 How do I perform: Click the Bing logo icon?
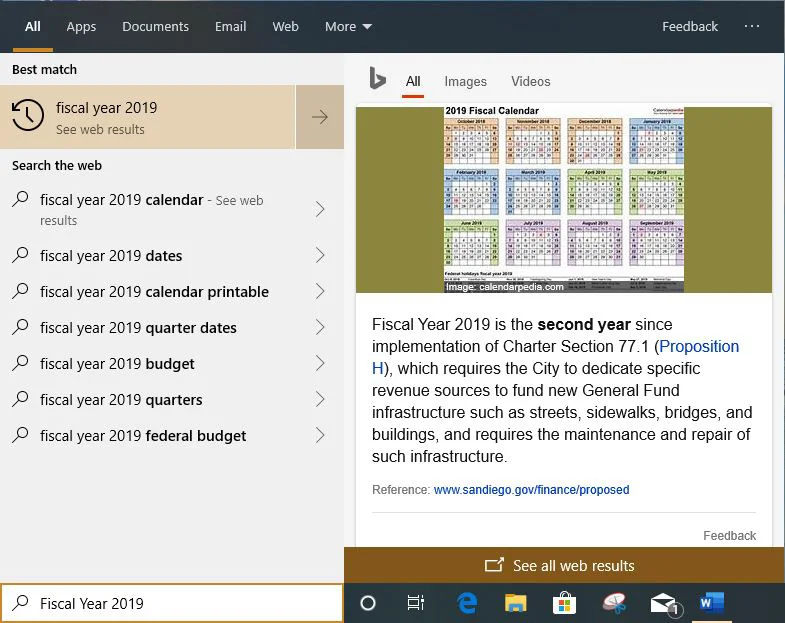tap(377, 78)
